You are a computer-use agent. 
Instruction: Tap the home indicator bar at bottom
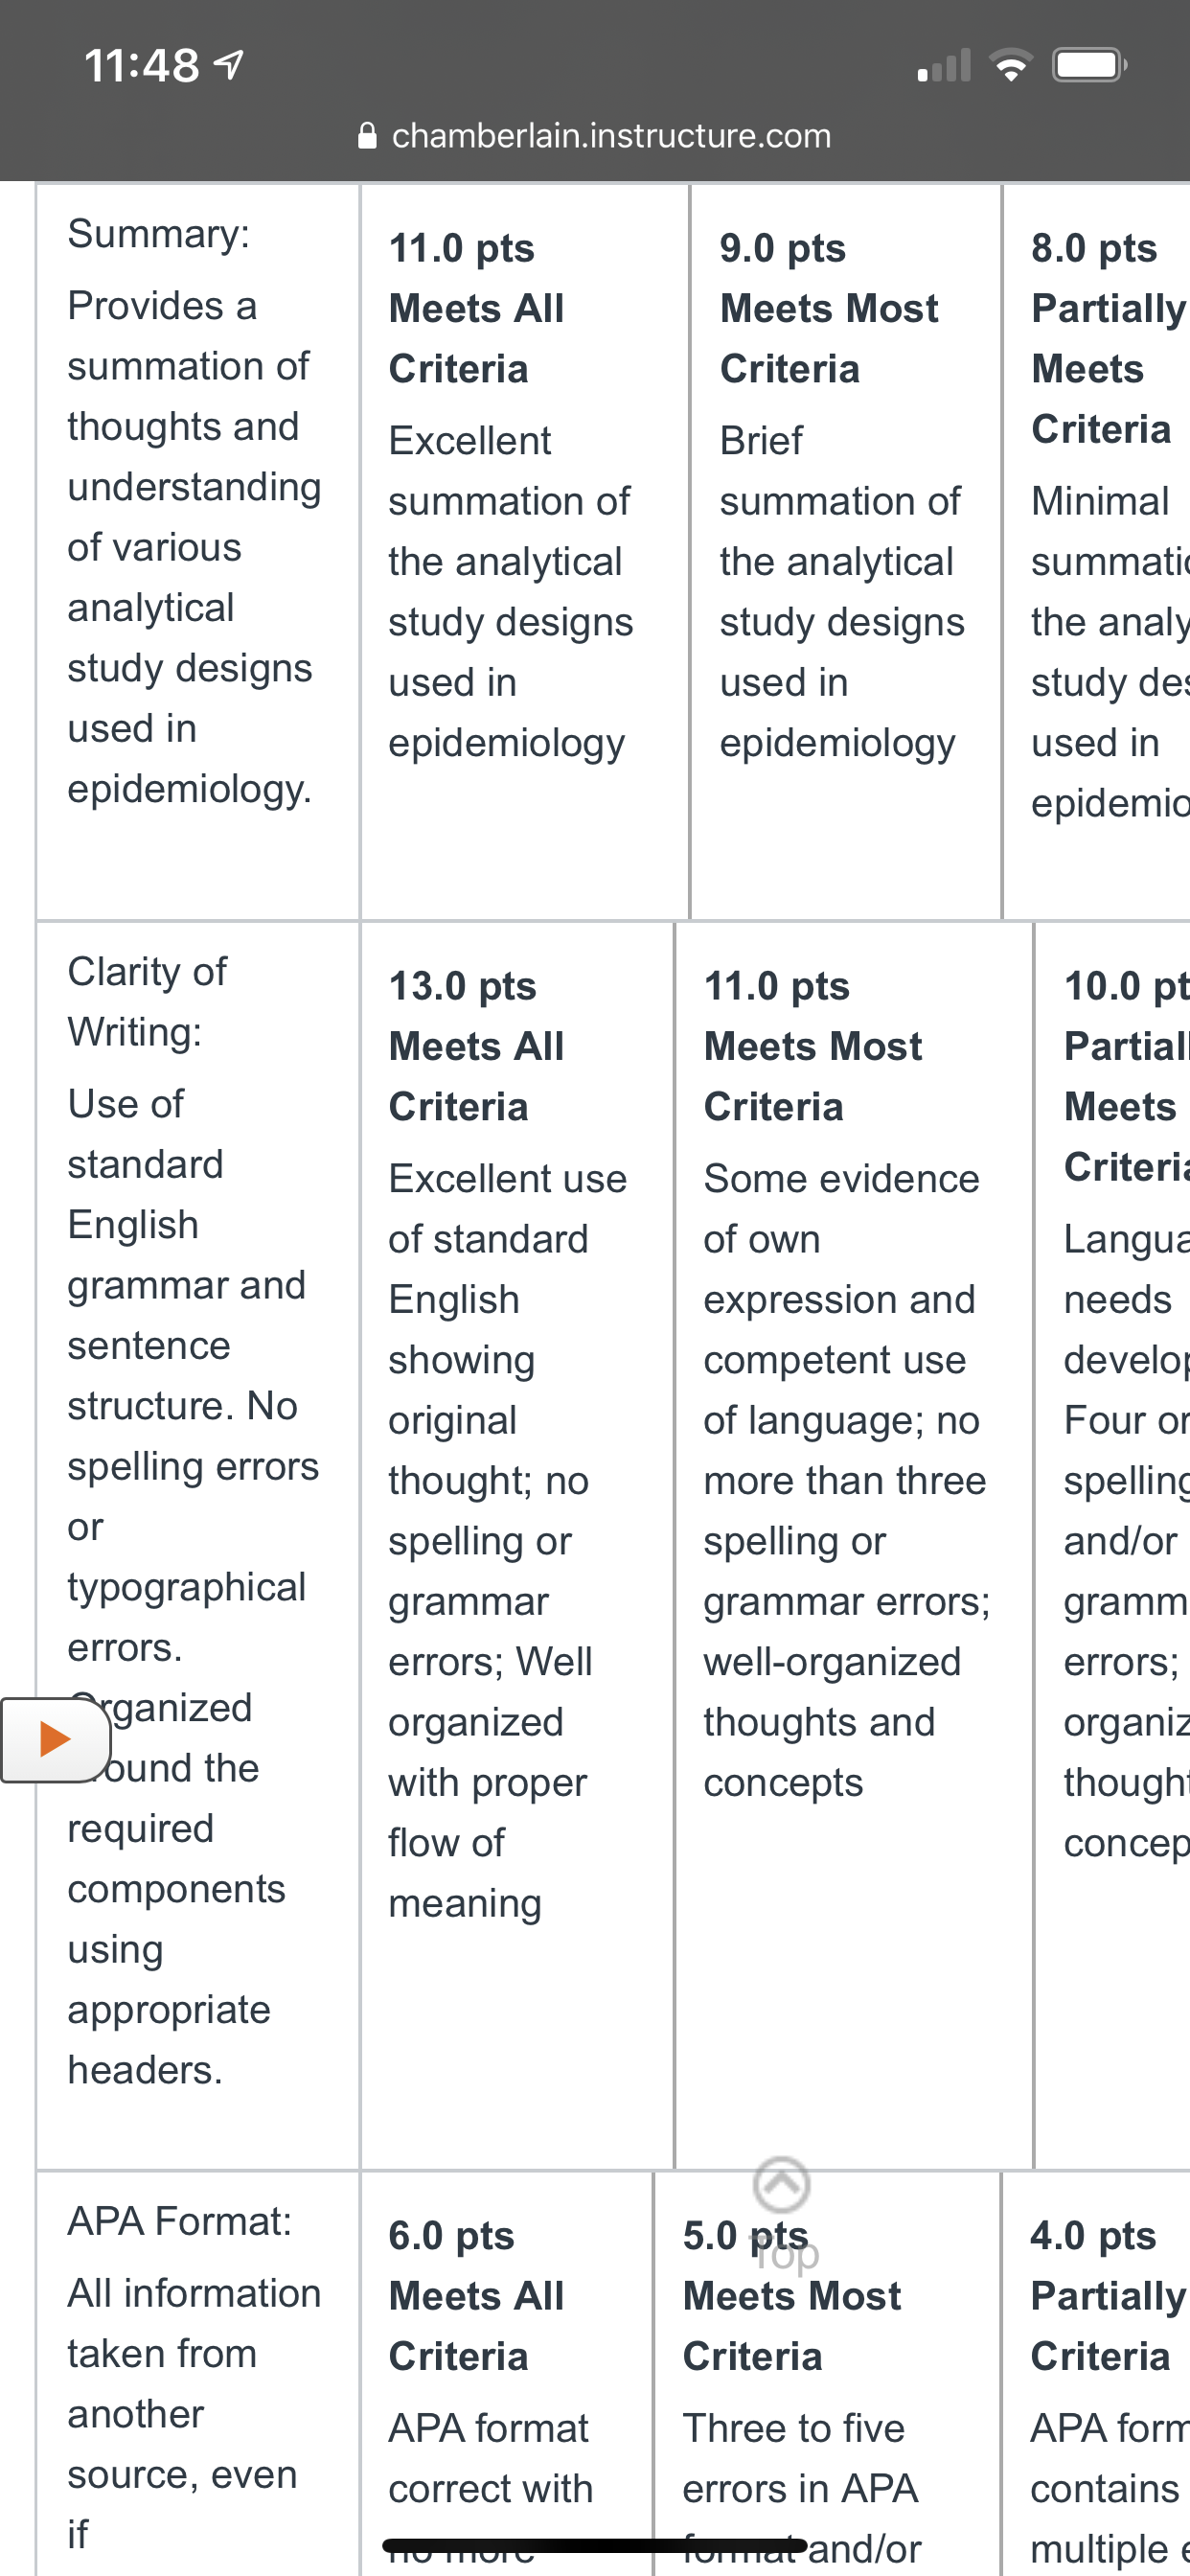(595, 2545)
